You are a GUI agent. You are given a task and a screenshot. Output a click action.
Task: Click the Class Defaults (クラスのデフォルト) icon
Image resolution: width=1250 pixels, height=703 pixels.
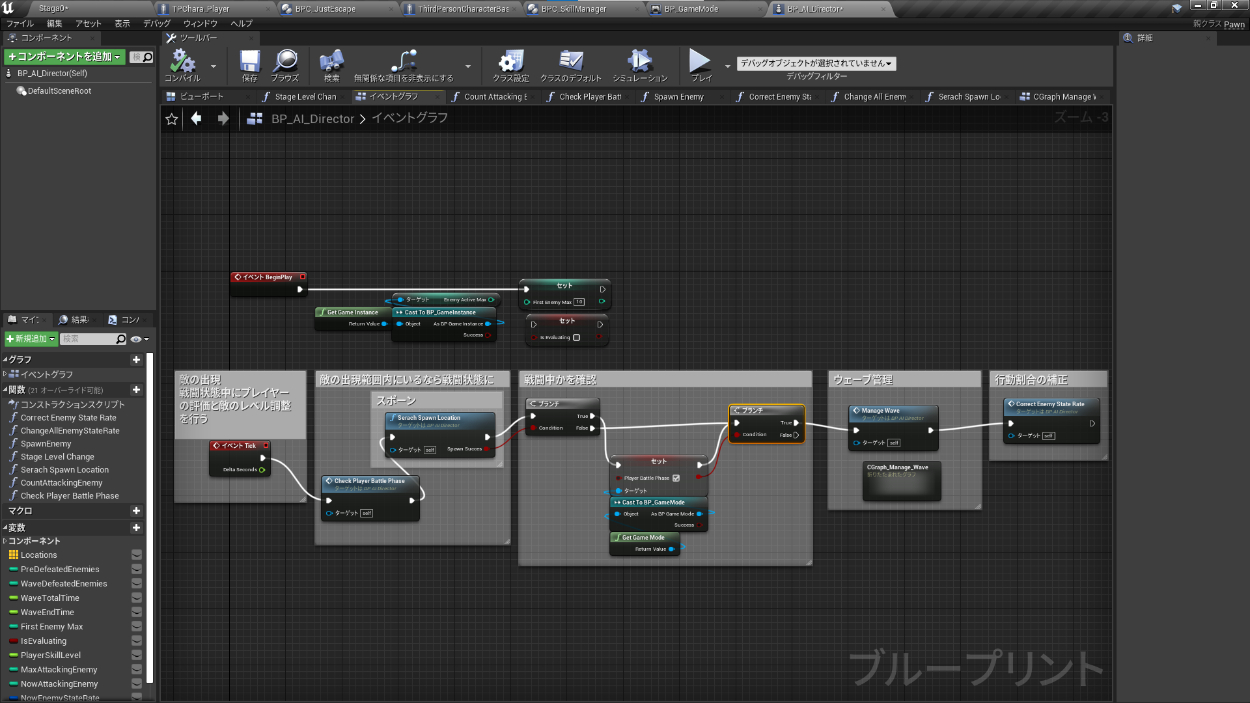click(x=571, y=62)
